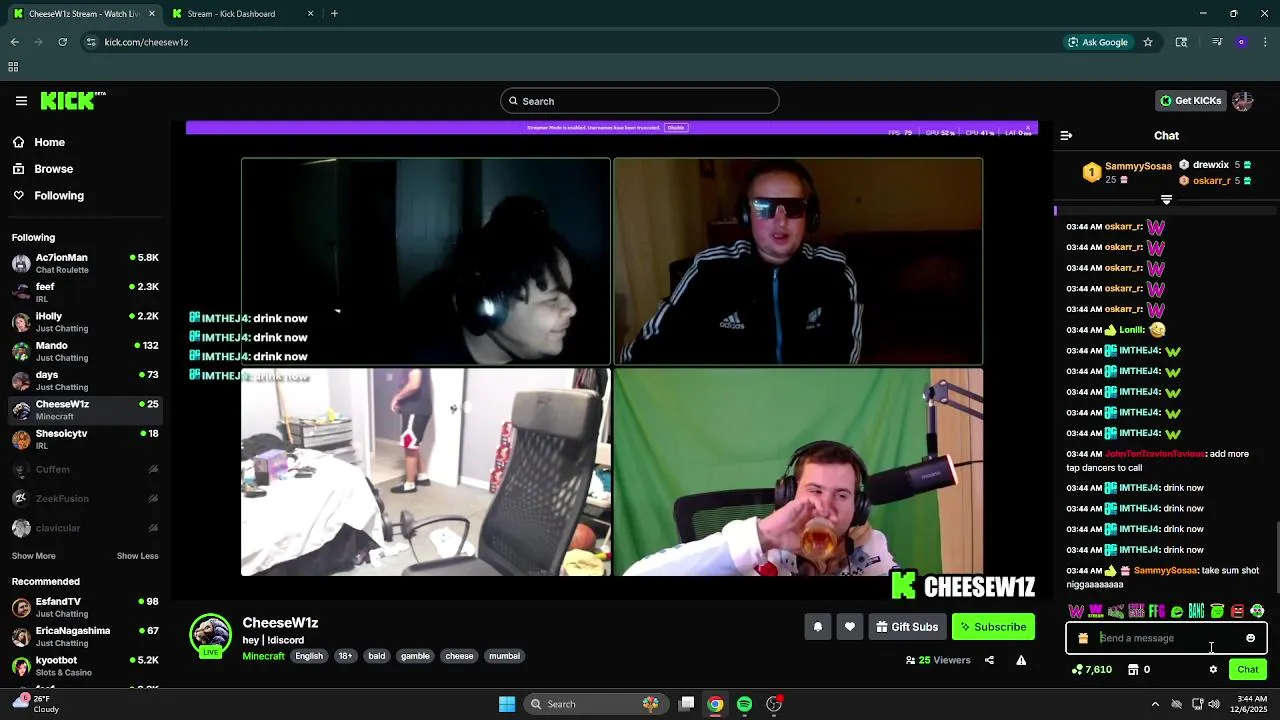Open the emoji picker in chat box
This screenshot has width=1280, height=720.
pos(1250,638)
